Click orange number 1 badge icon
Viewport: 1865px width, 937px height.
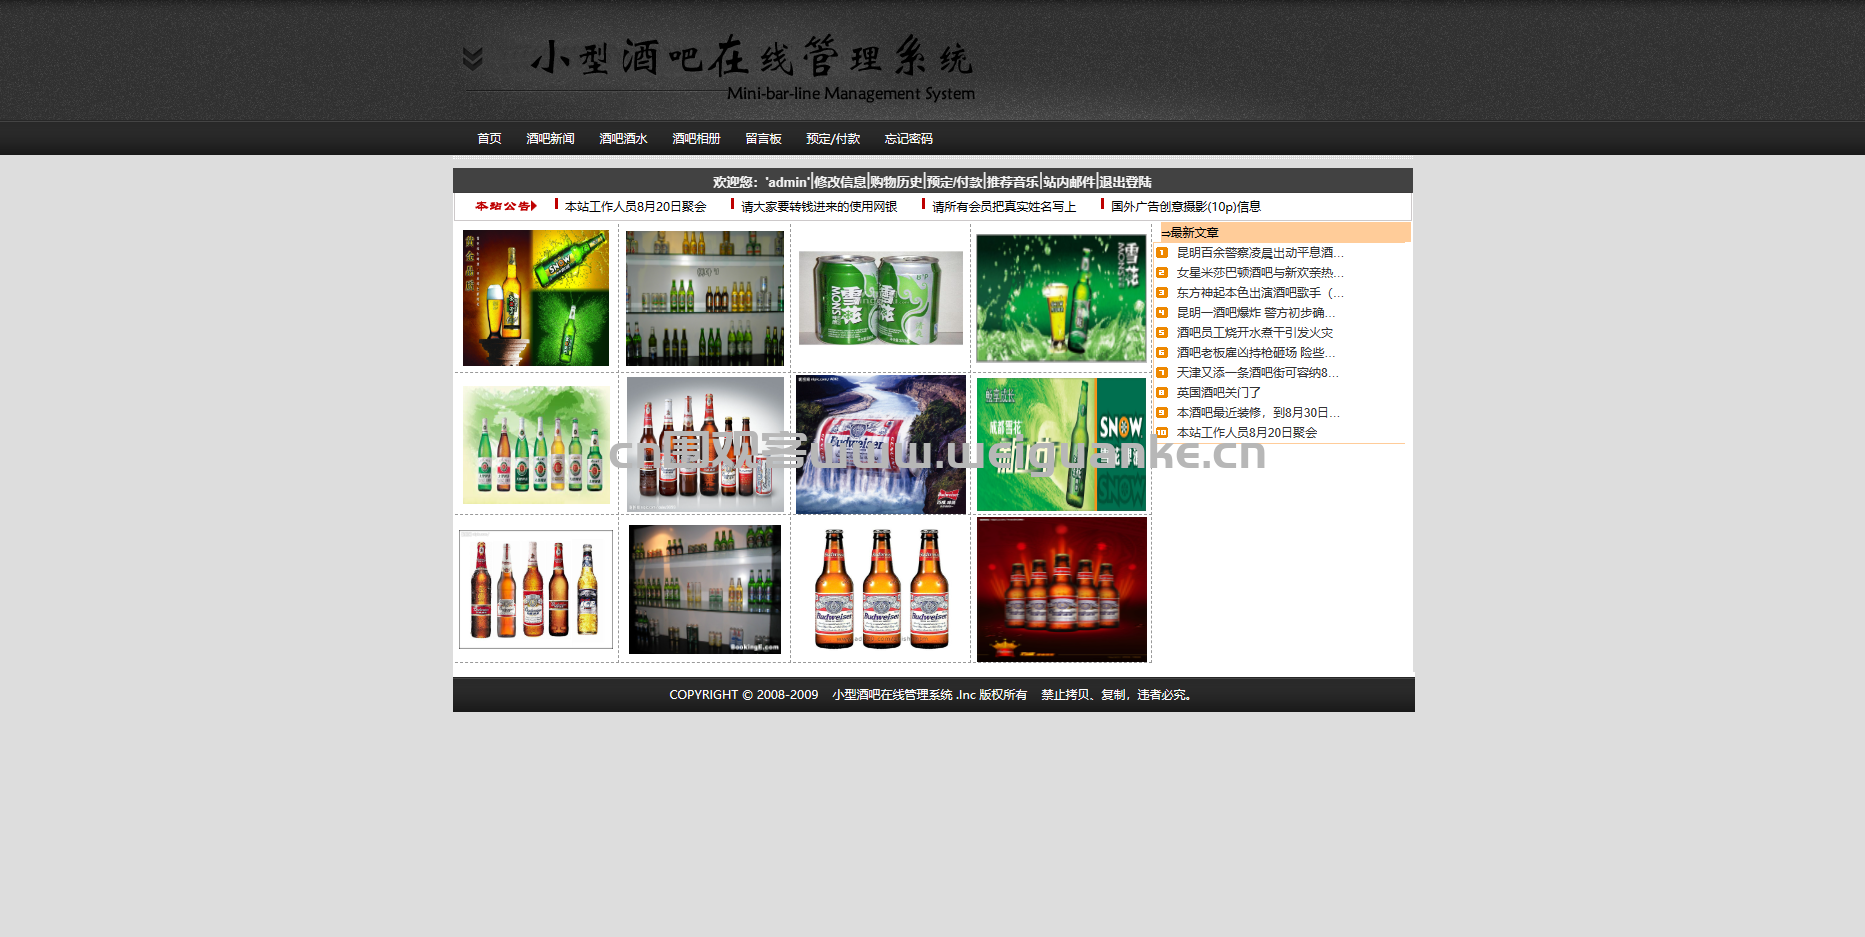[x=1162, y=252]
